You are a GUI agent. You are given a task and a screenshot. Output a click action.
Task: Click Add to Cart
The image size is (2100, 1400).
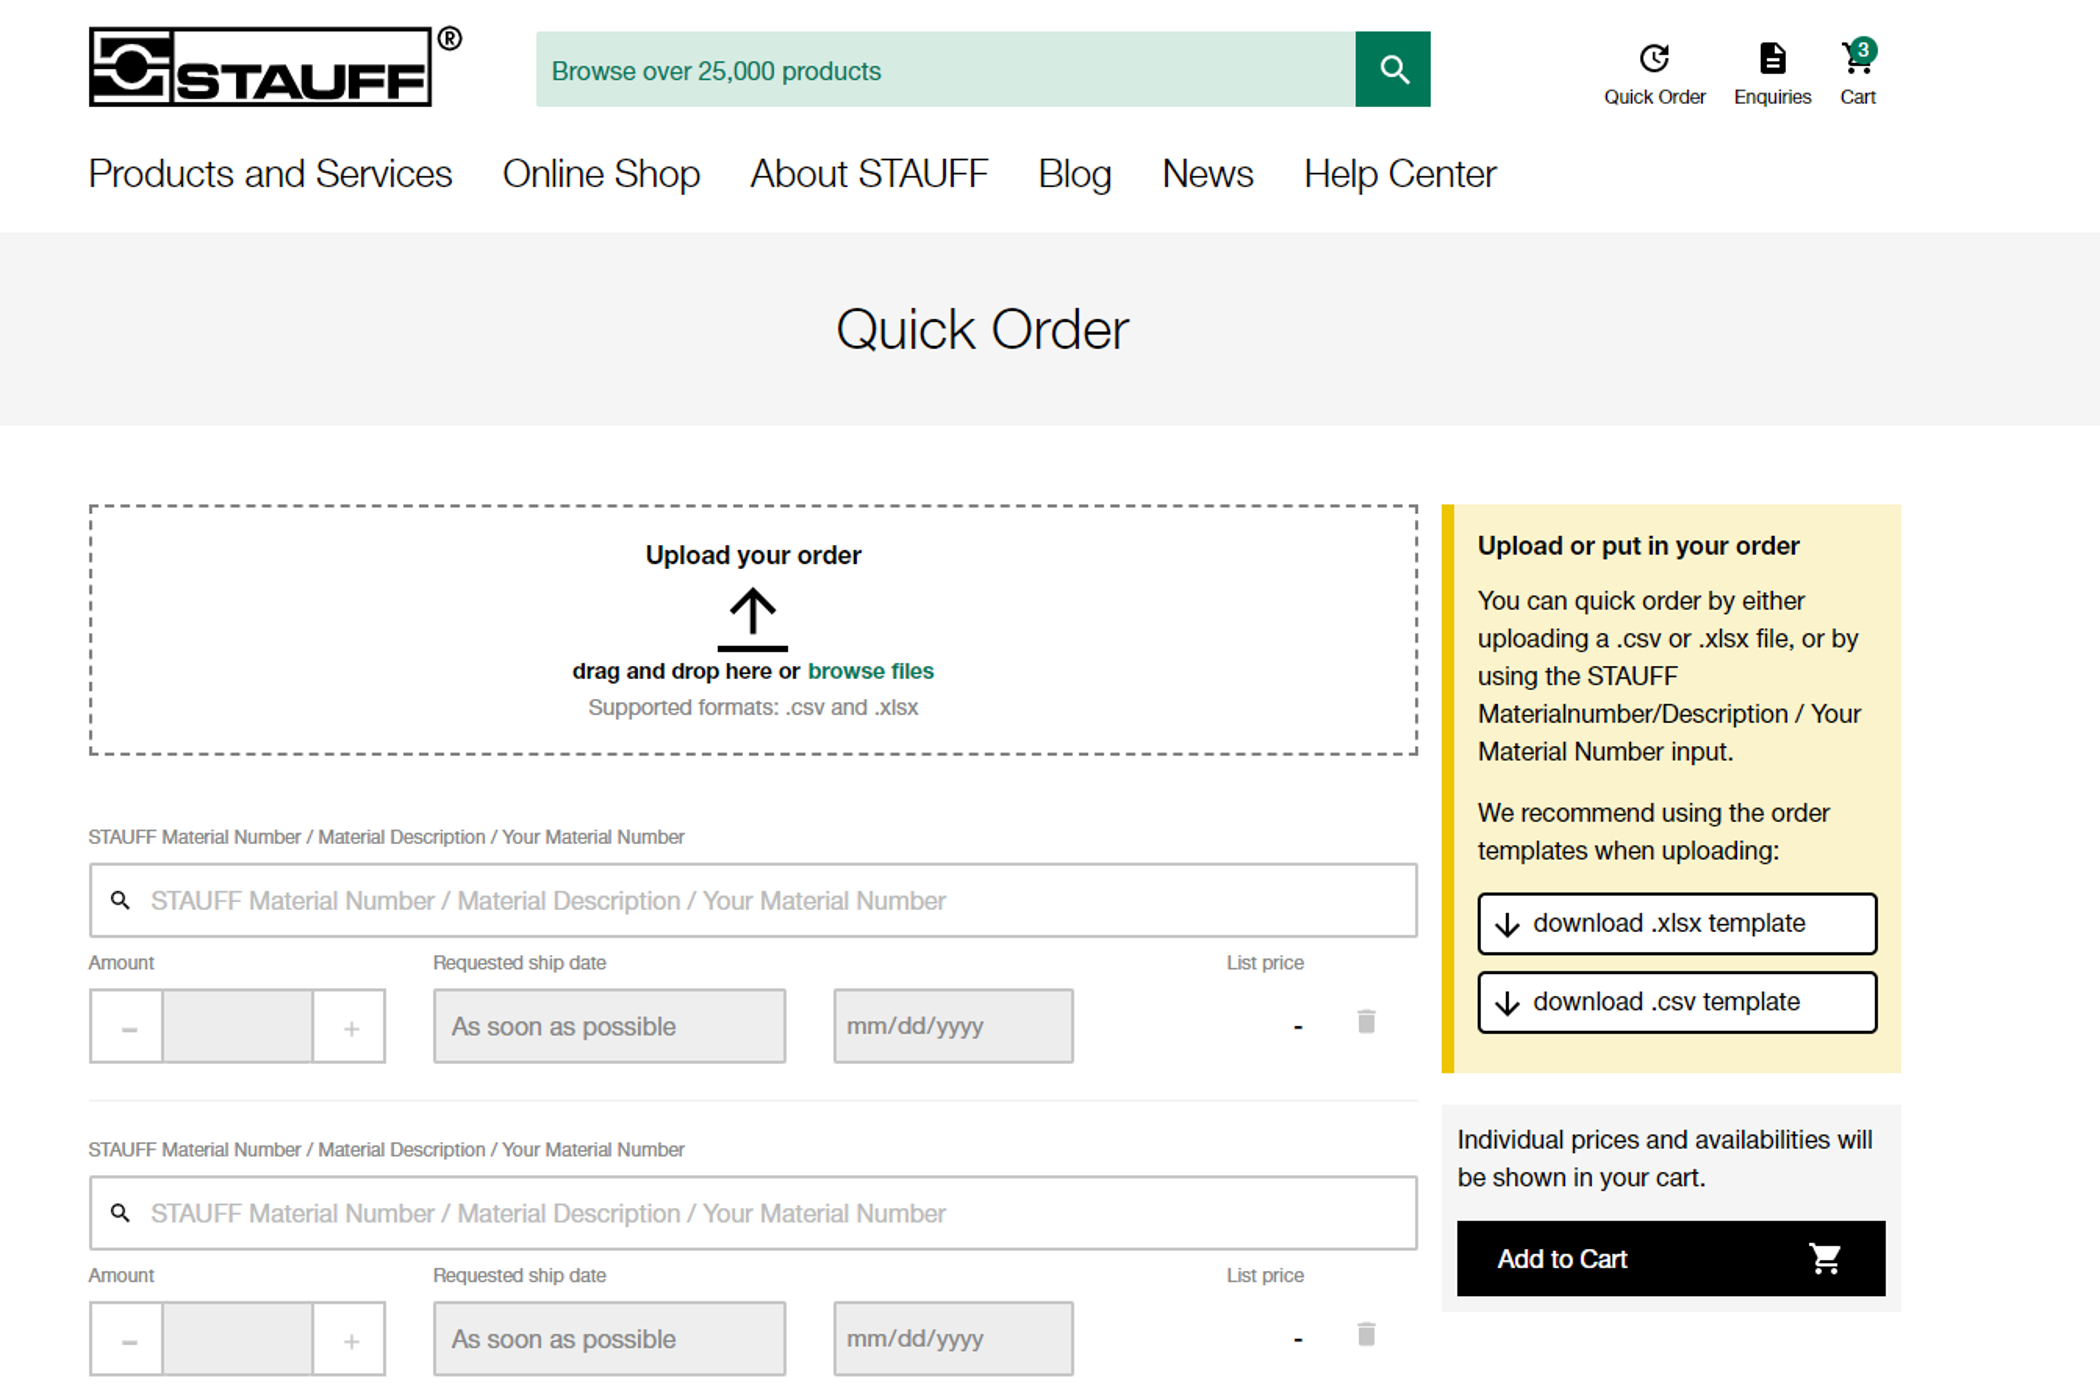[x=1669, y=1258]
